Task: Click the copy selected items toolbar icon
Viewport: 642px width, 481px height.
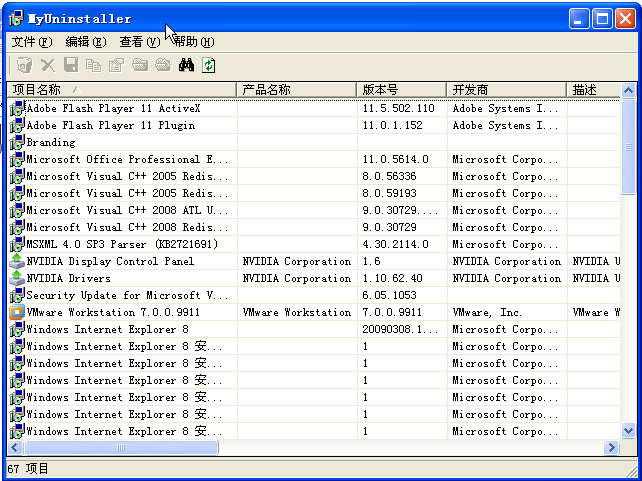Action: tap(93, 65)
